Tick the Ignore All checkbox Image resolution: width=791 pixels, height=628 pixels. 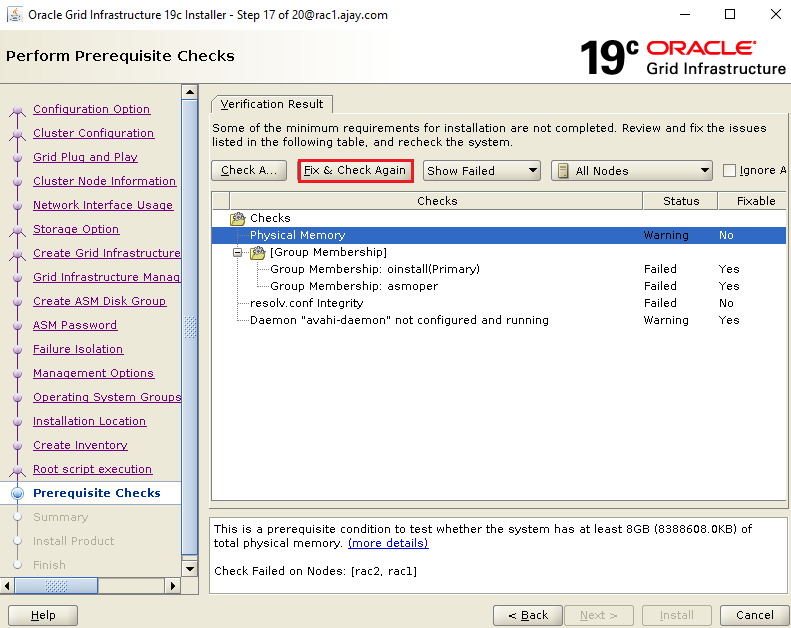(x=729, y=170)
